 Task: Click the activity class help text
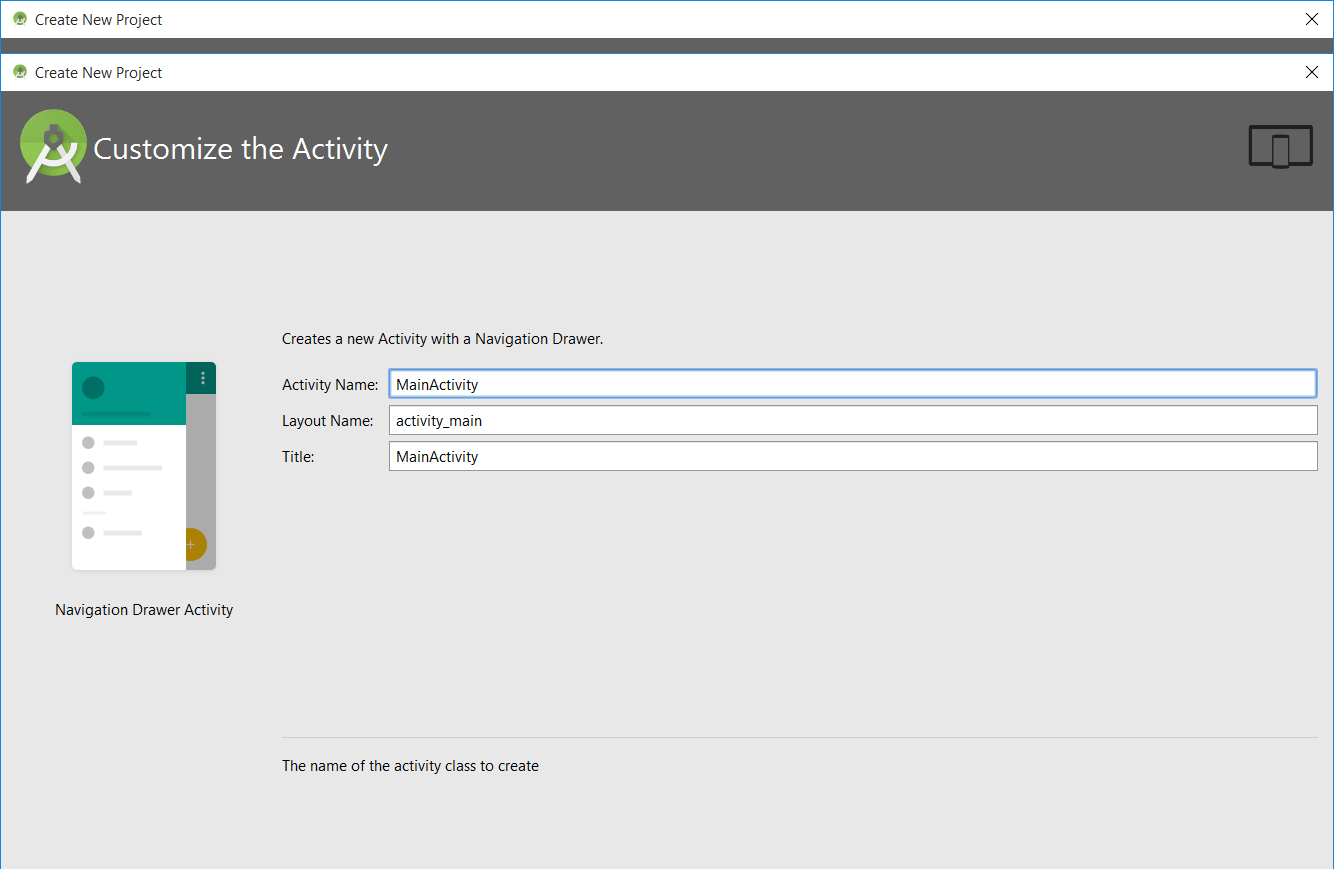410,766
